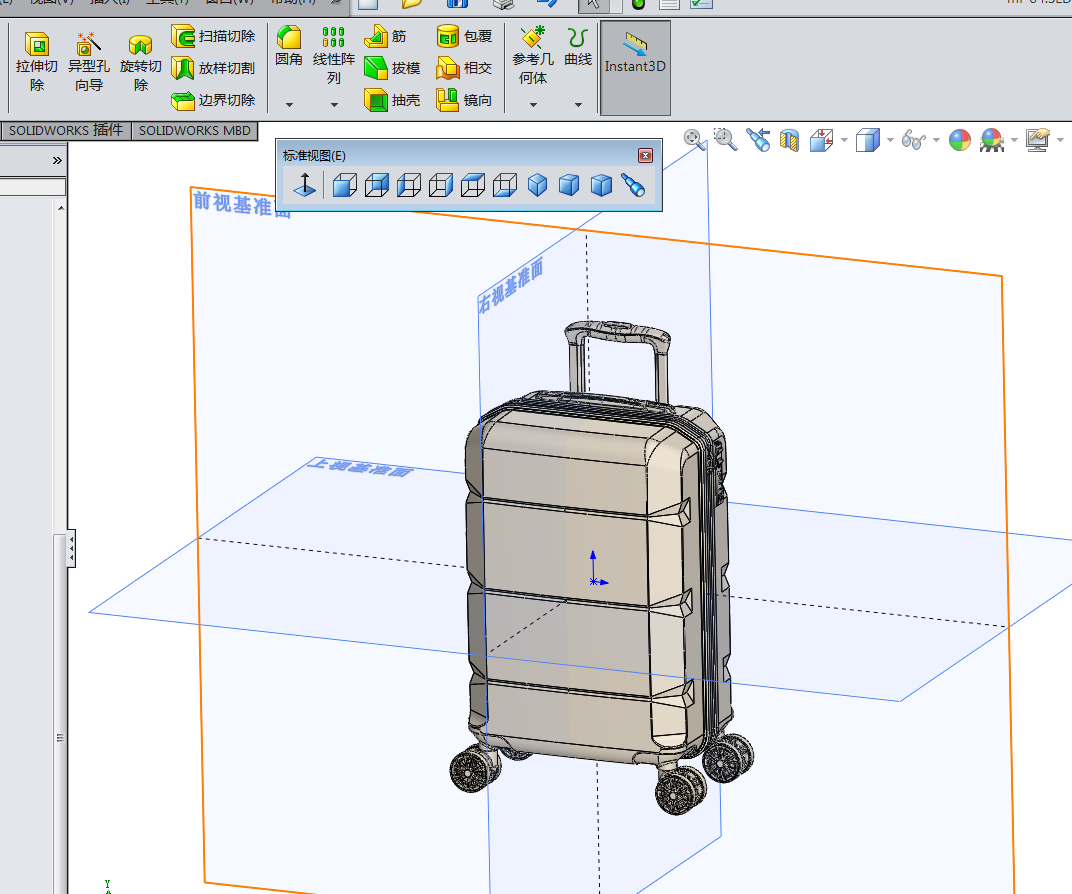This screenshot has width=1072, height=894.
Task: Select the 上视基准面 top plane label
Action: click(x=361, y=468)
